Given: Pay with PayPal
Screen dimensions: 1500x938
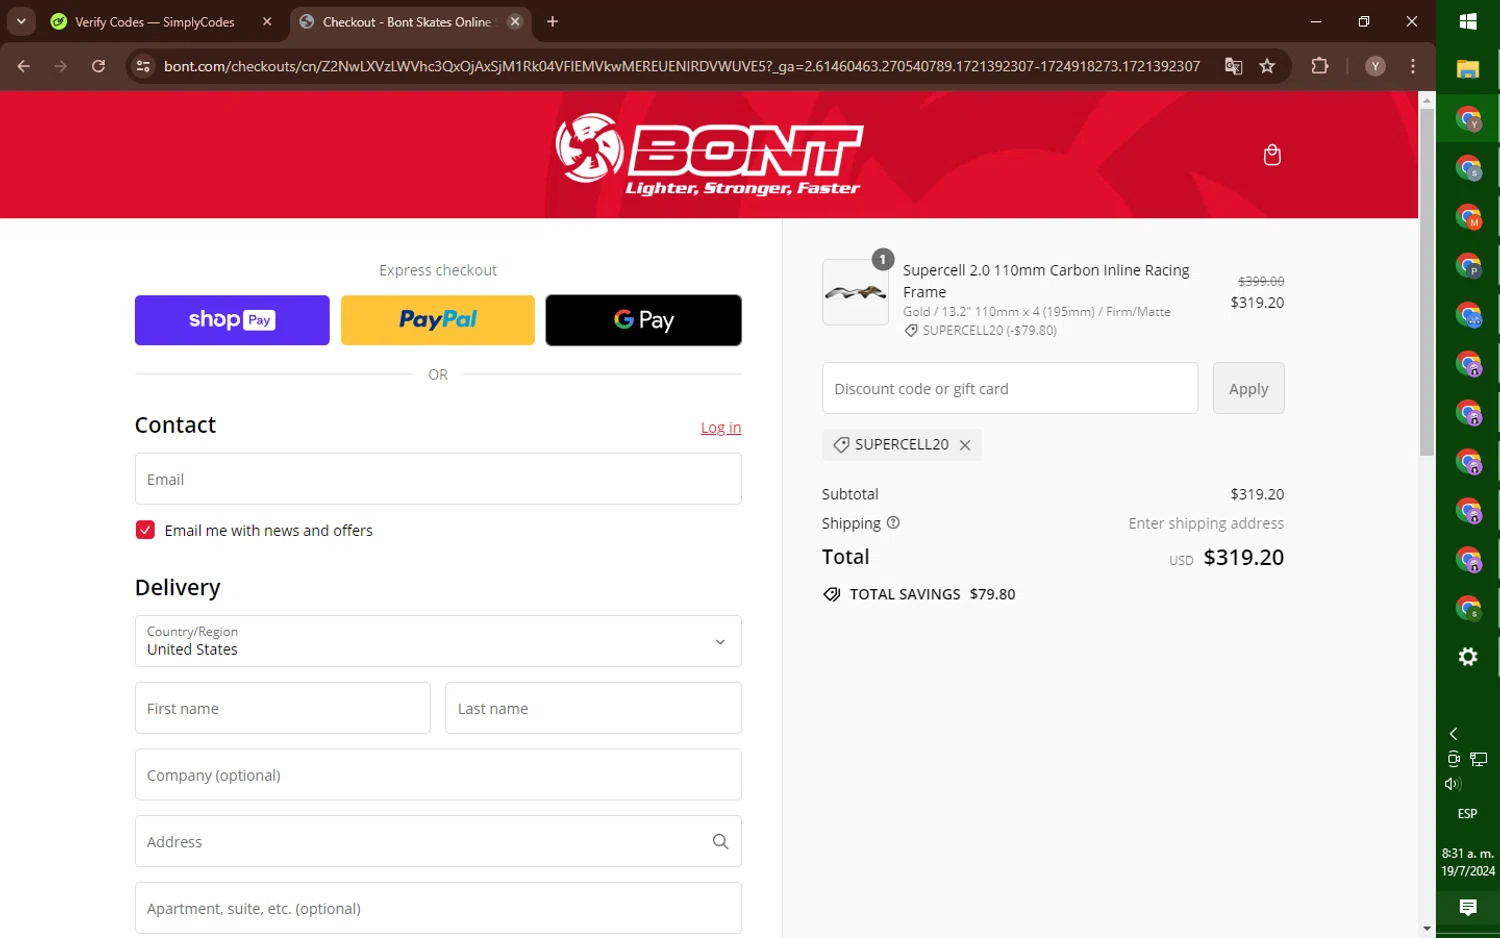Looking at the screenshot, I should (438, 320).
